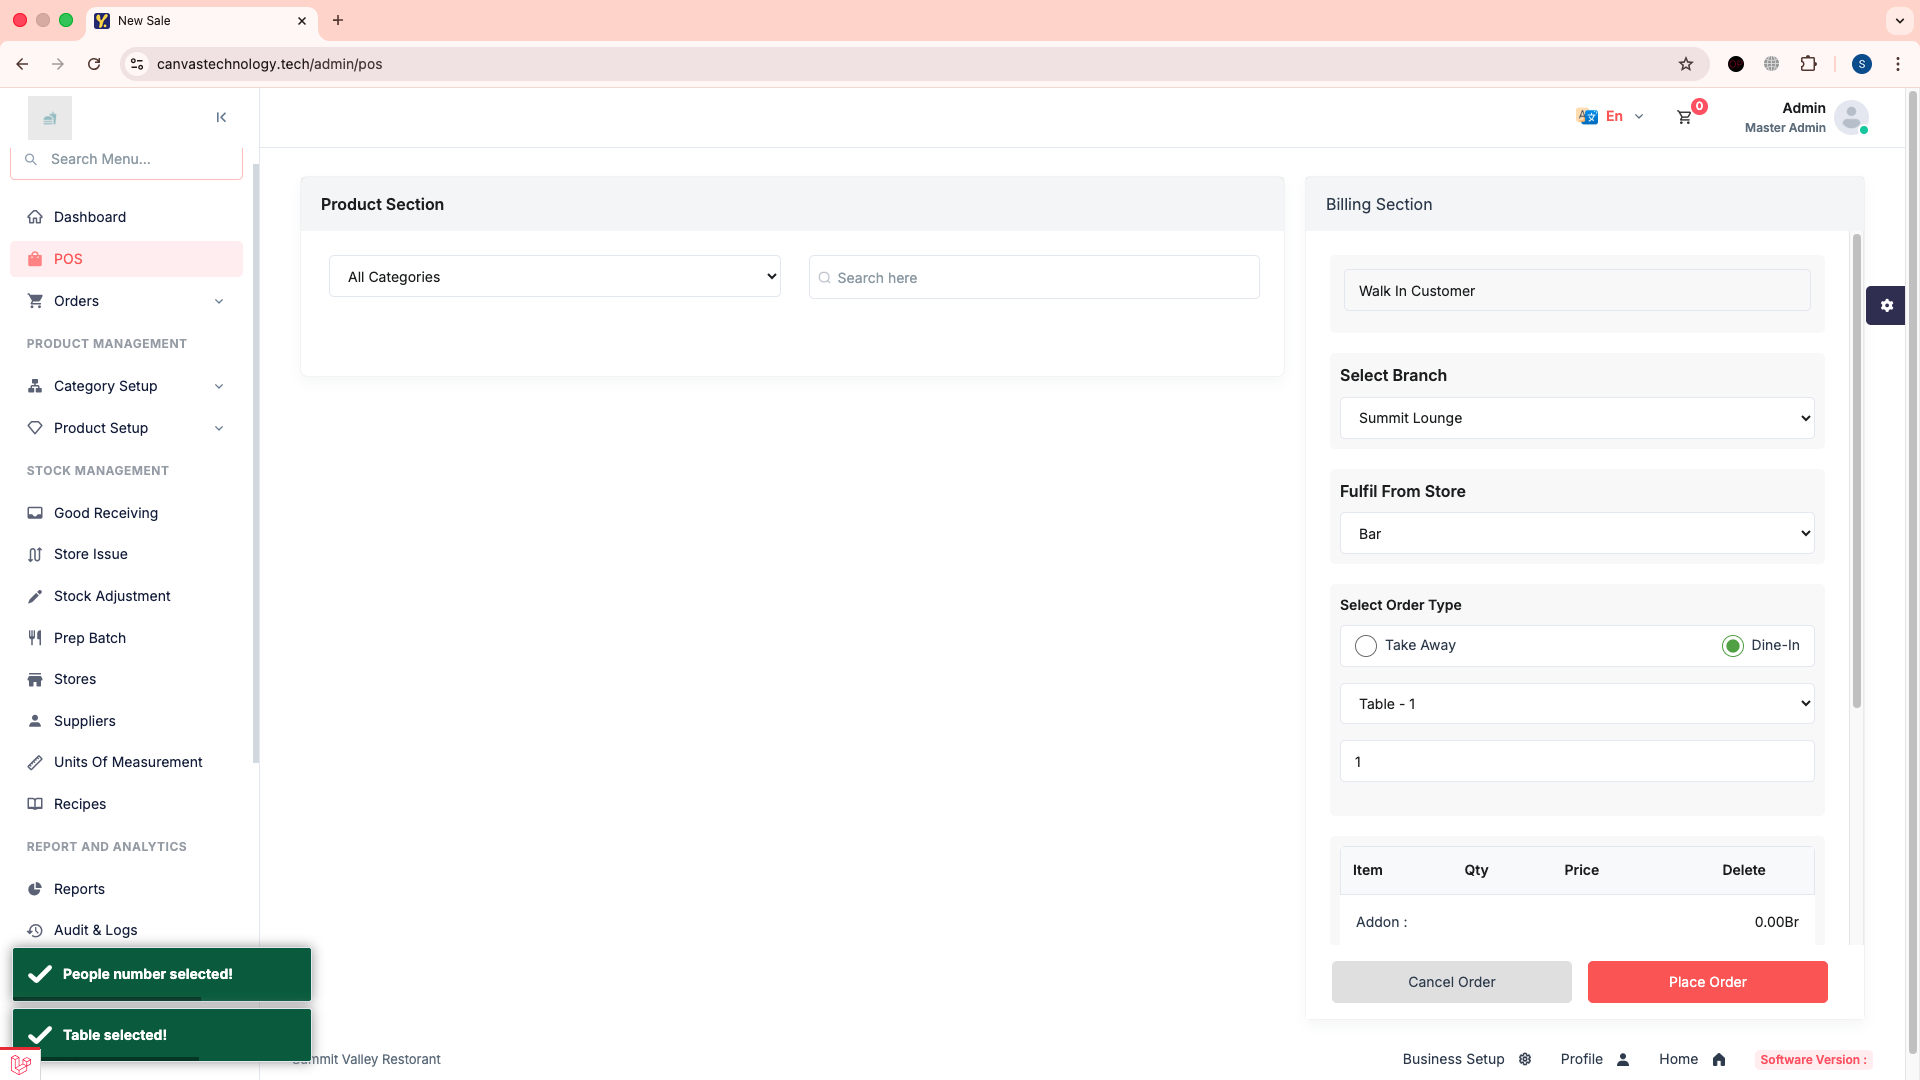Click the language translate icon

click(1587, 117)
